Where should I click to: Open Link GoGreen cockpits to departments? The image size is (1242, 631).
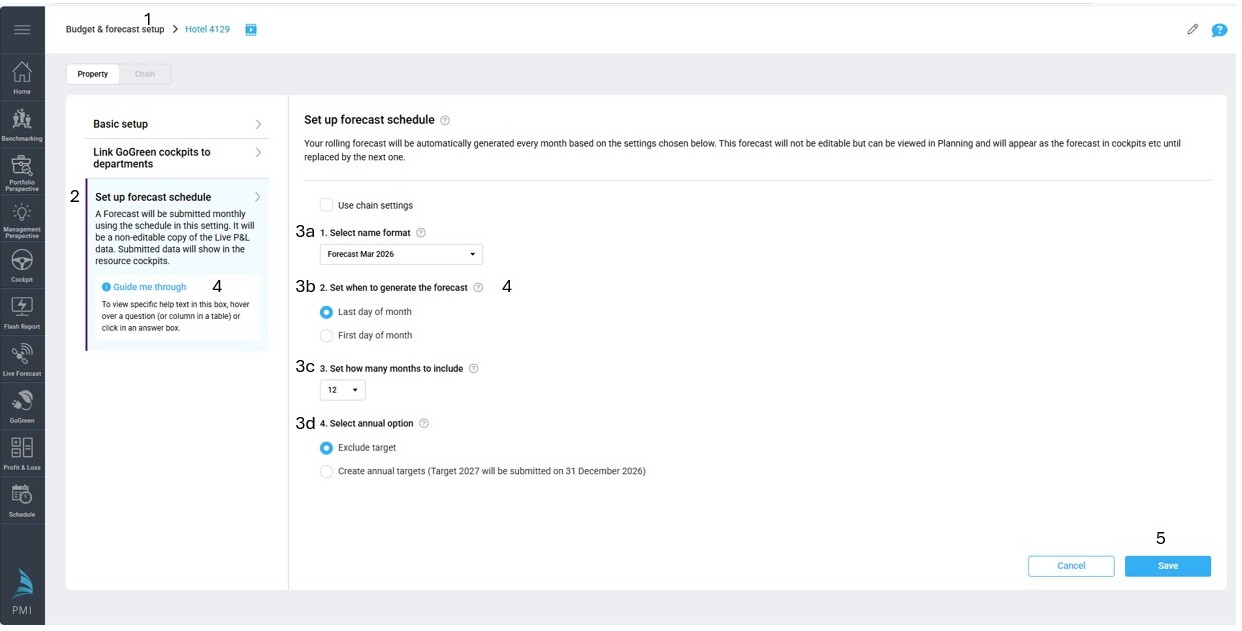click(x=176, y=158)
